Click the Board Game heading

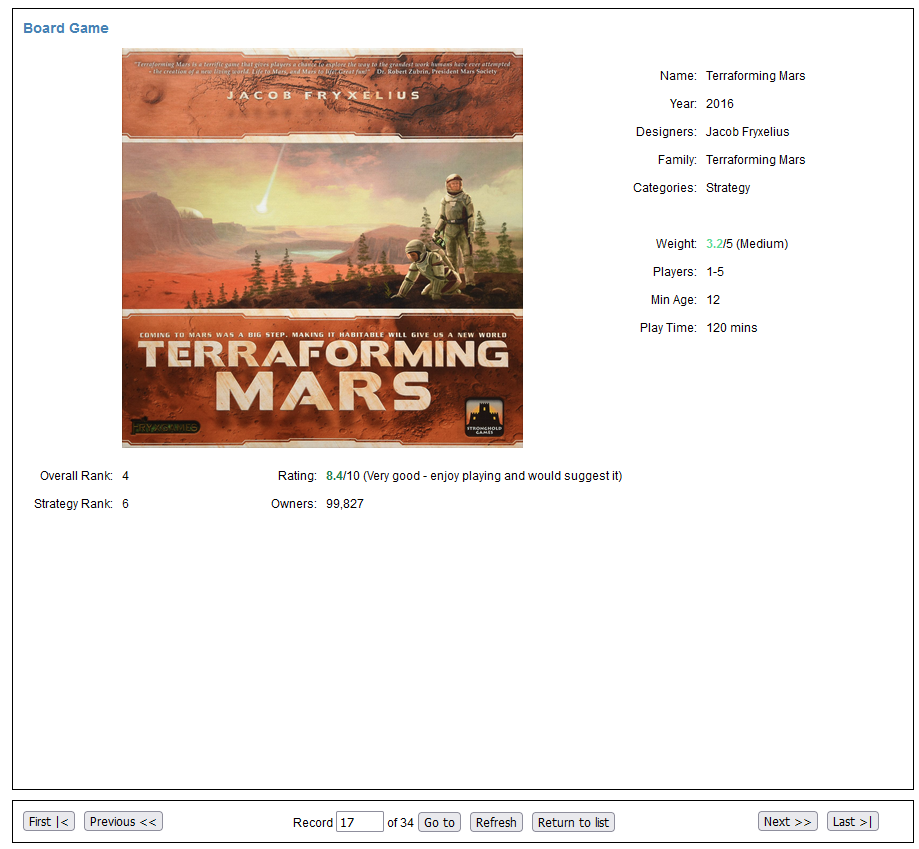click(x=66, y=28)
